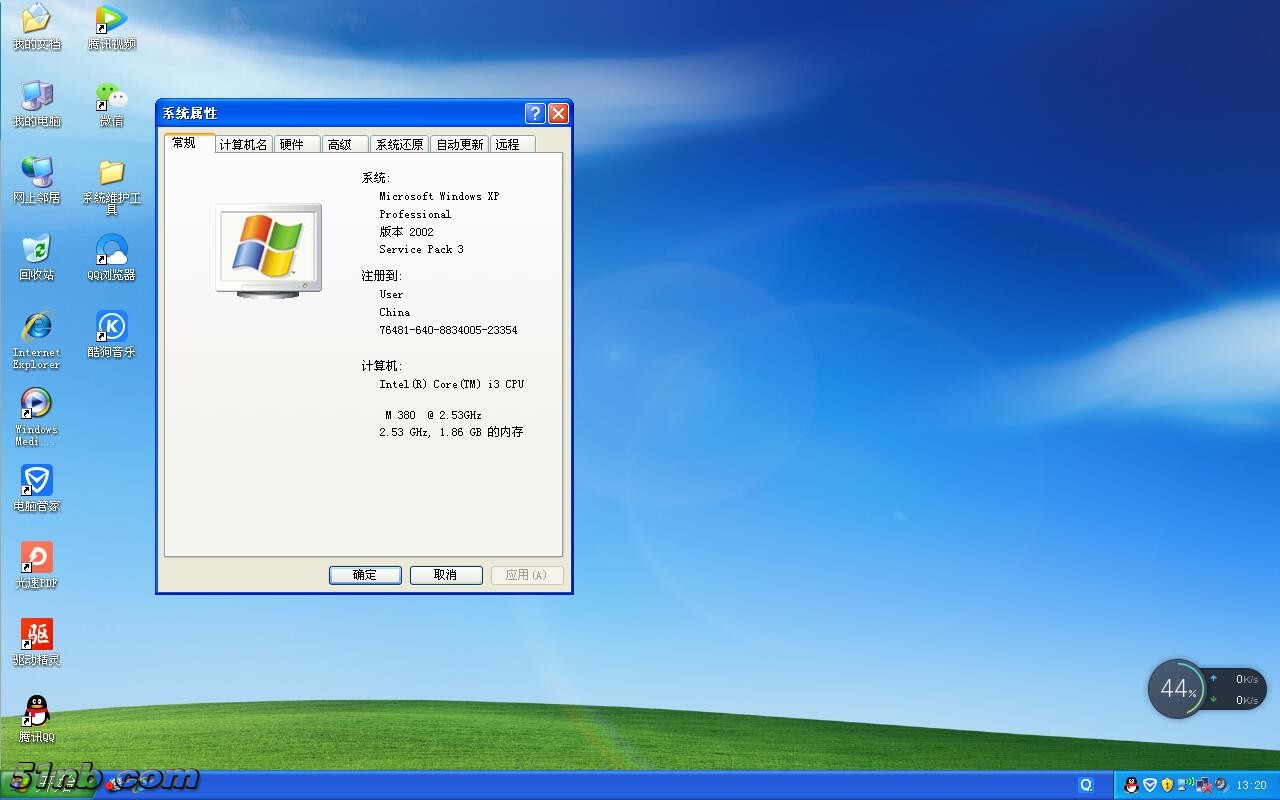Open the WeChat (微信) desktop icon

(111, 98)
